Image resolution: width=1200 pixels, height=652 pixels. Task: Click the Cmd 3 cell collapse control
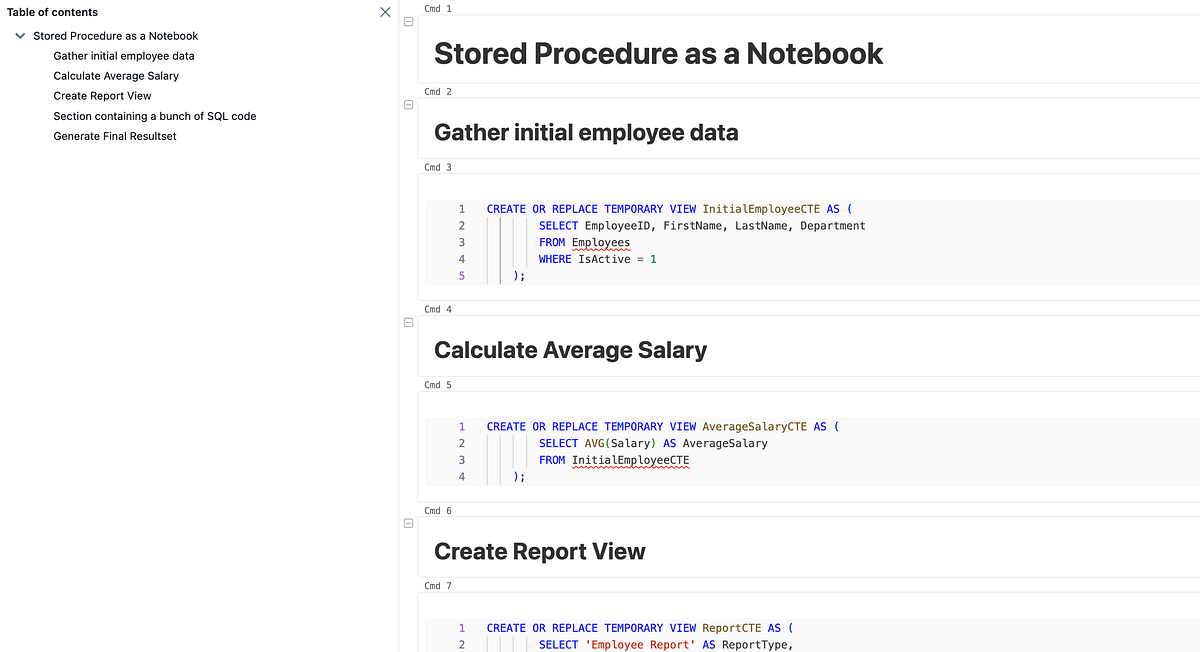[408, 180]
